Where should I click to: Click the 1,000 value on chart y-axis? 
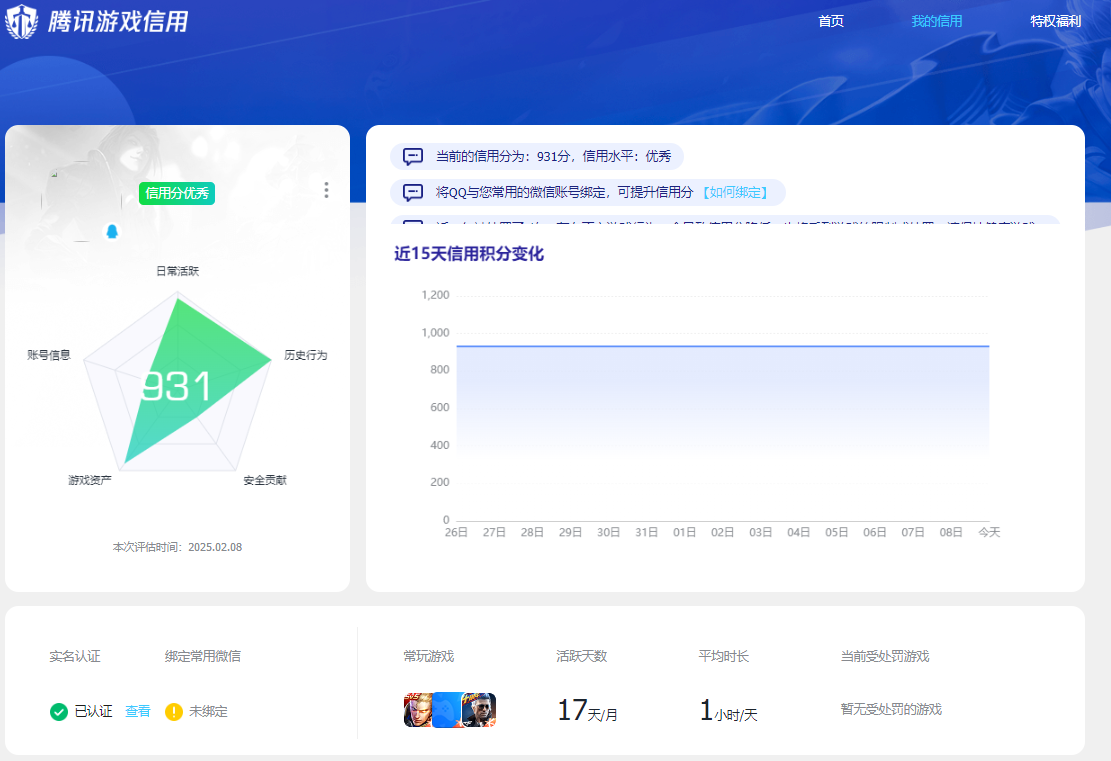436,333
